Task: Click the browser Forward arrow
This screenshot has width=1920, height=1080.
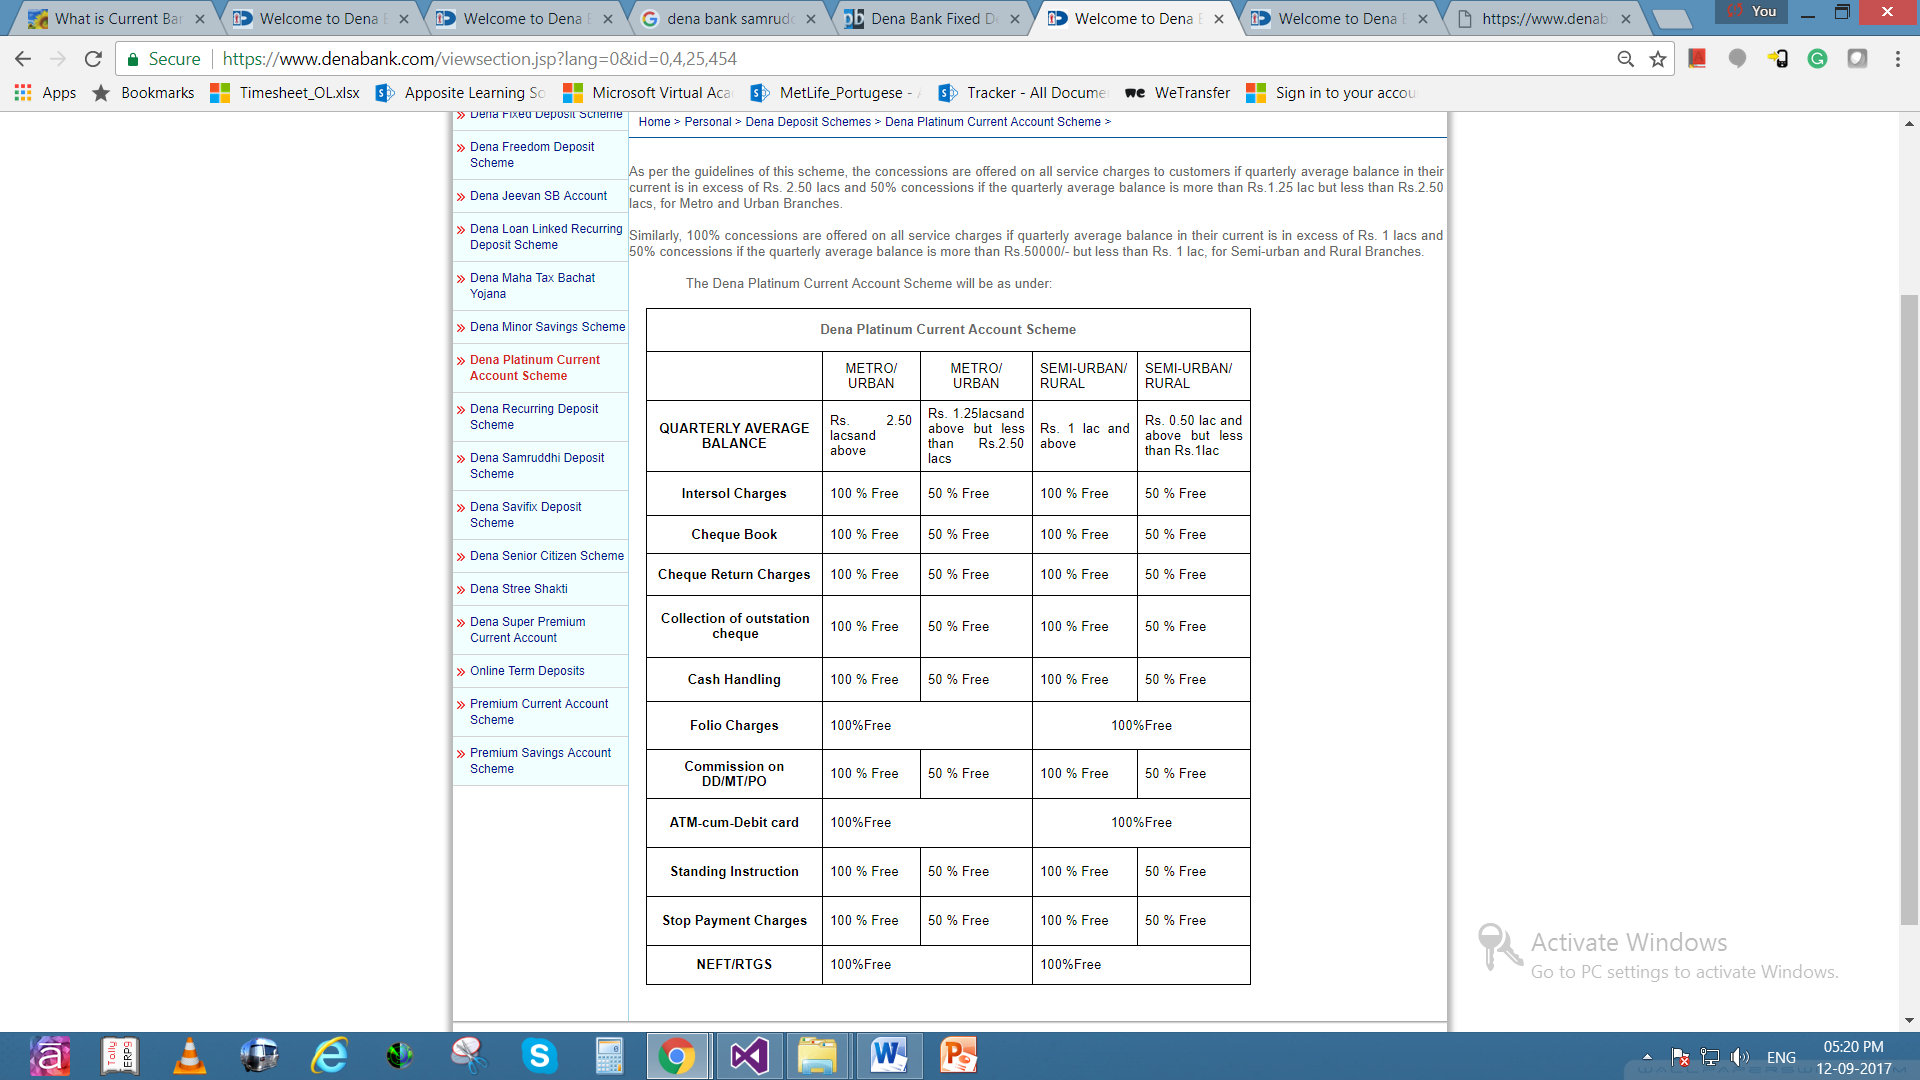Action: click(x=58, y=59)
